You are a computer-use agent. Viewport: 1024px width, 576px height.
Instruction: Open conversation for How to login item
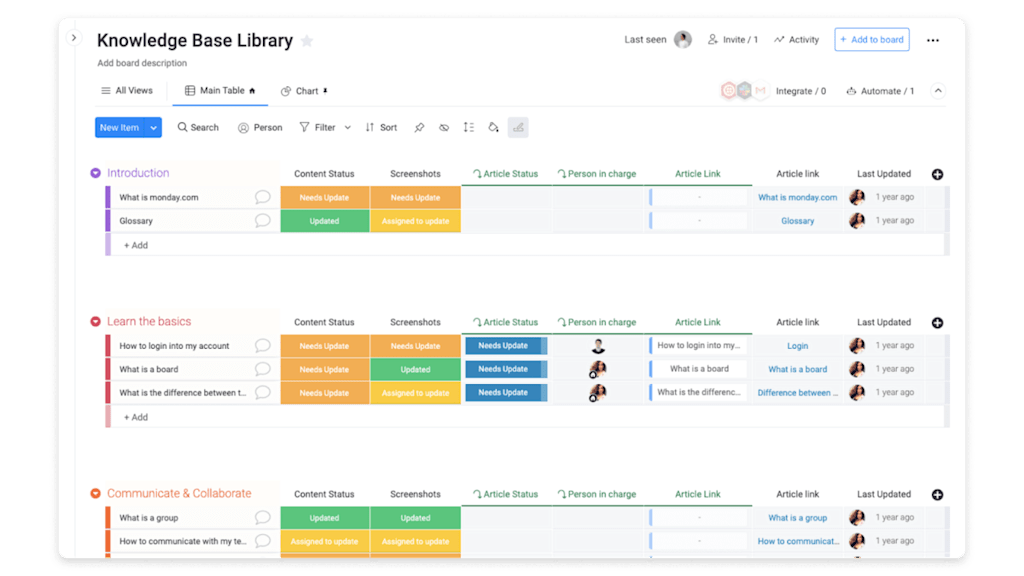[263, 345]
